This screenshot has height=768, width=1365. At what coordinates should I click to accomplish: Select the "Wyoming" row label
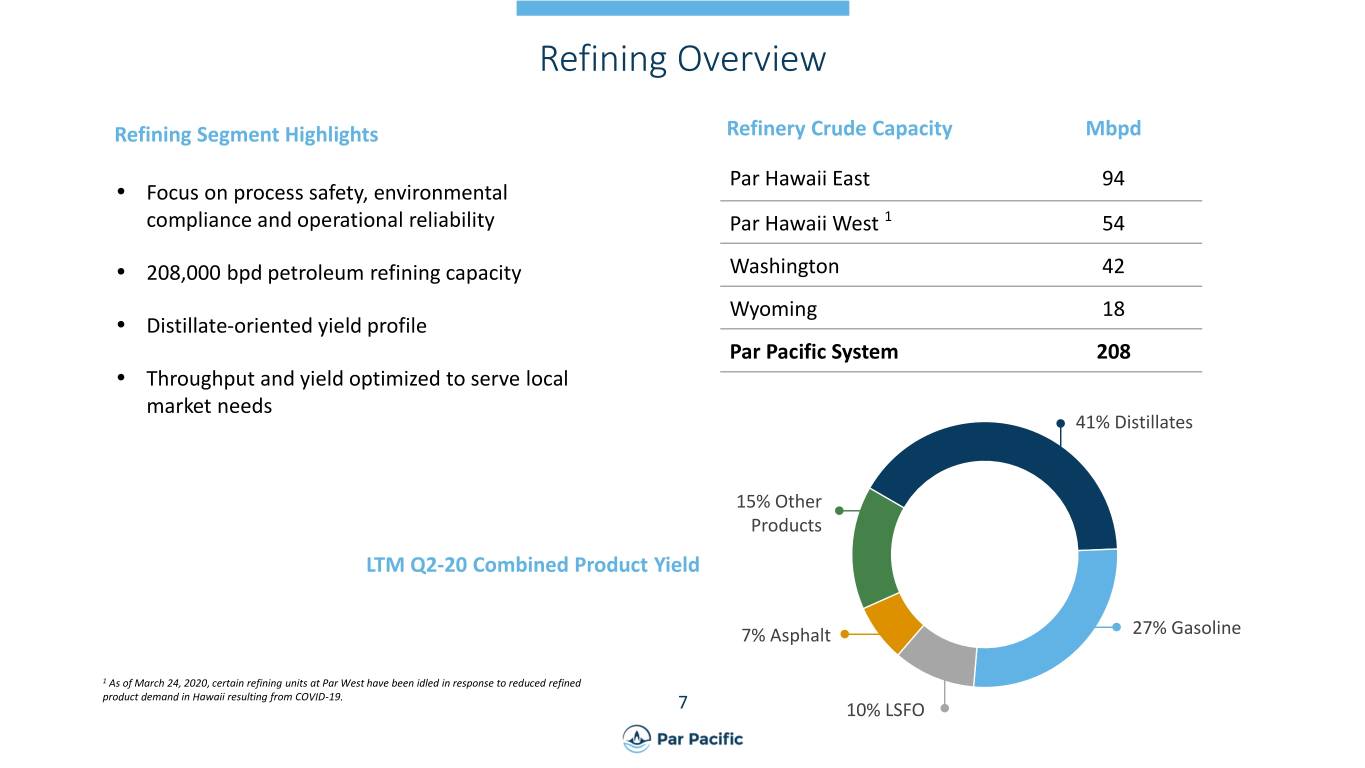click(x=773, y=309)
